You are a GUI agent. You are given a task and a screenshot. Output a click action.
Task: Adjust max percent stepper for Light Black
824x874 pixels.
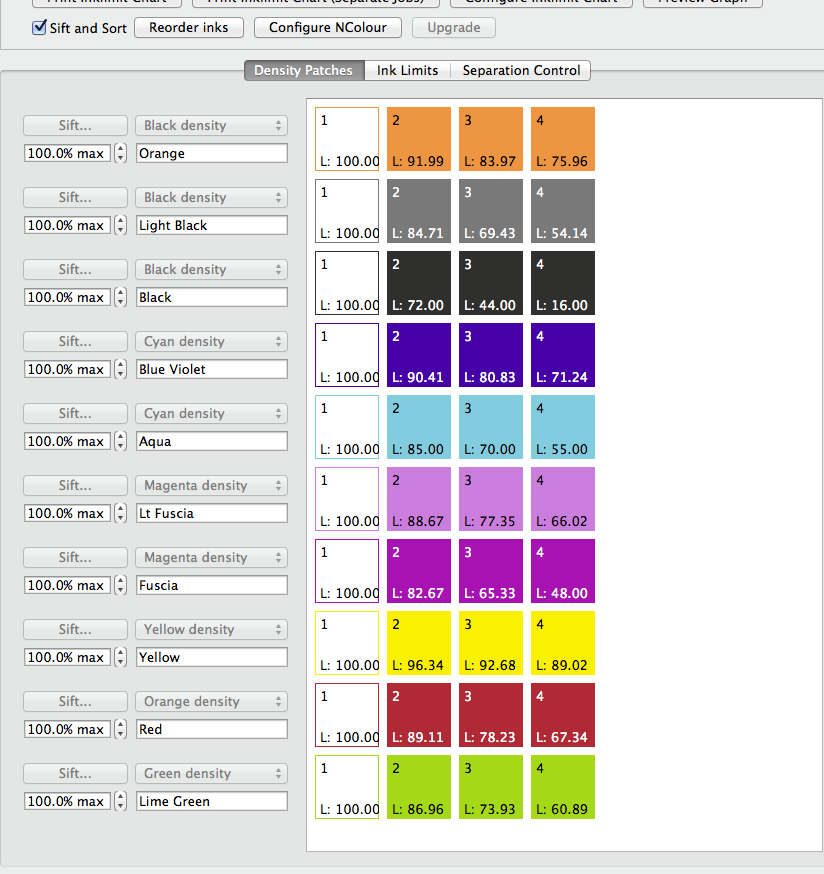tap(120, 225)
